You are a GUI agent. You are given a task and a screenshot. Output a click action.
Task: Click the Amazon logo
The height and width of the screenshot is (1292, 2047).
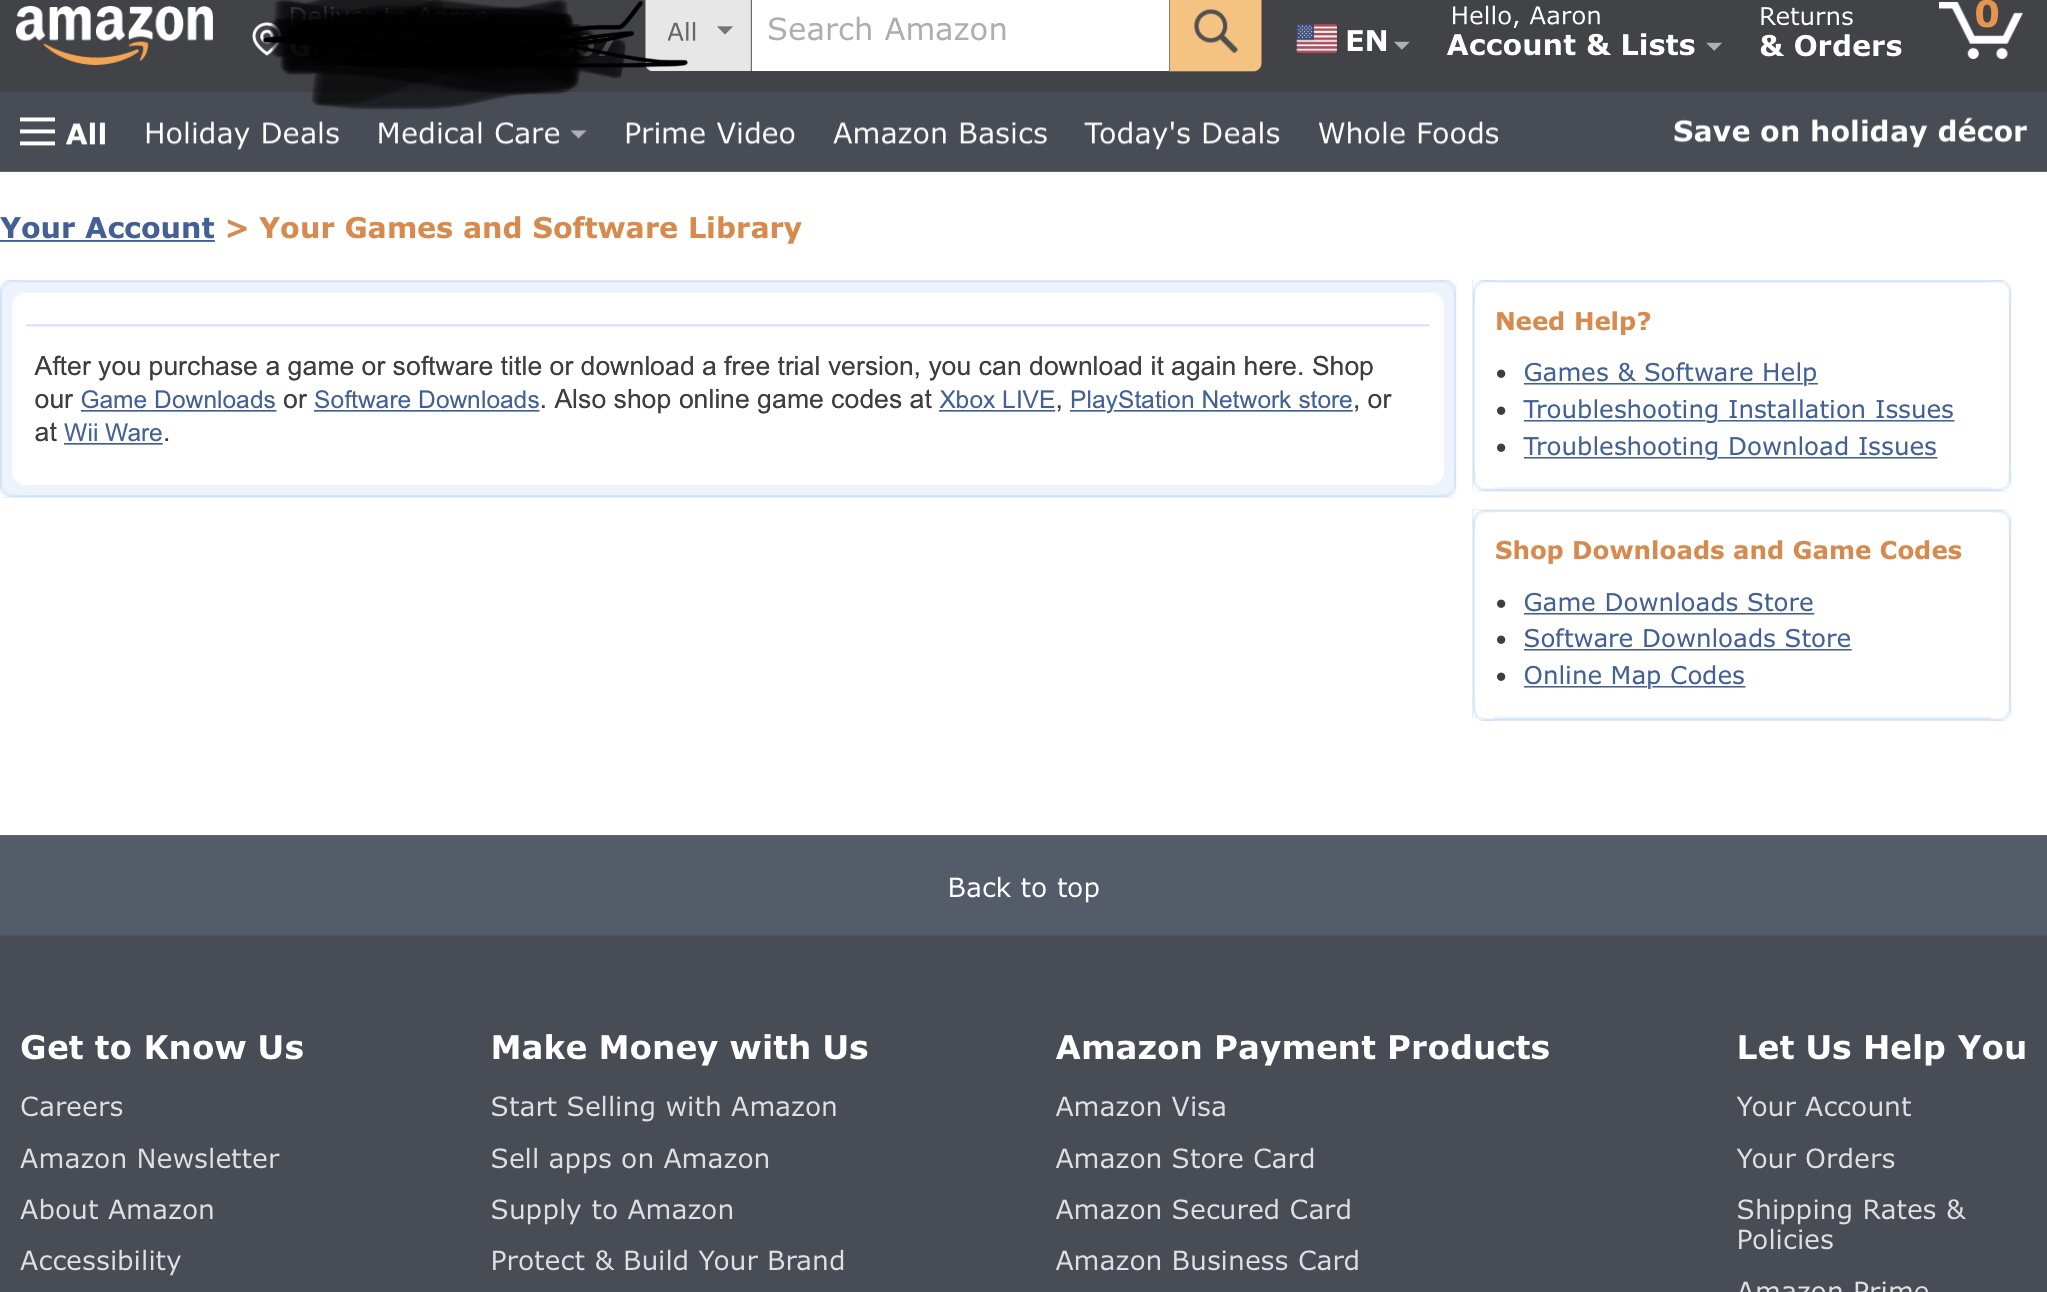click(x=114, y=32)
